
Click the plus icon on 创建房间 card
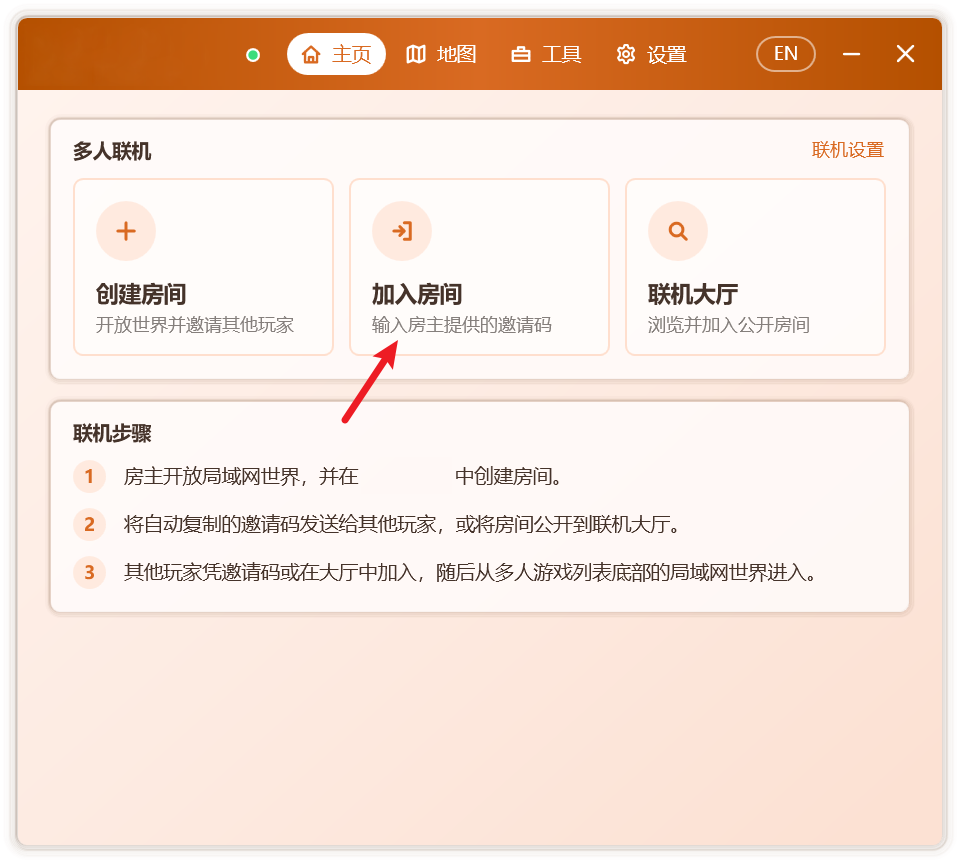(x=126, y=231)
